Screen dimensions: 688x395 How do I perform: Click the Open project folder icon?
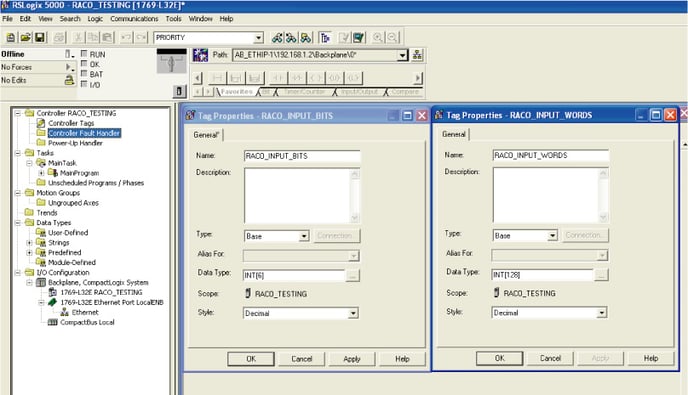pos(25,37)
